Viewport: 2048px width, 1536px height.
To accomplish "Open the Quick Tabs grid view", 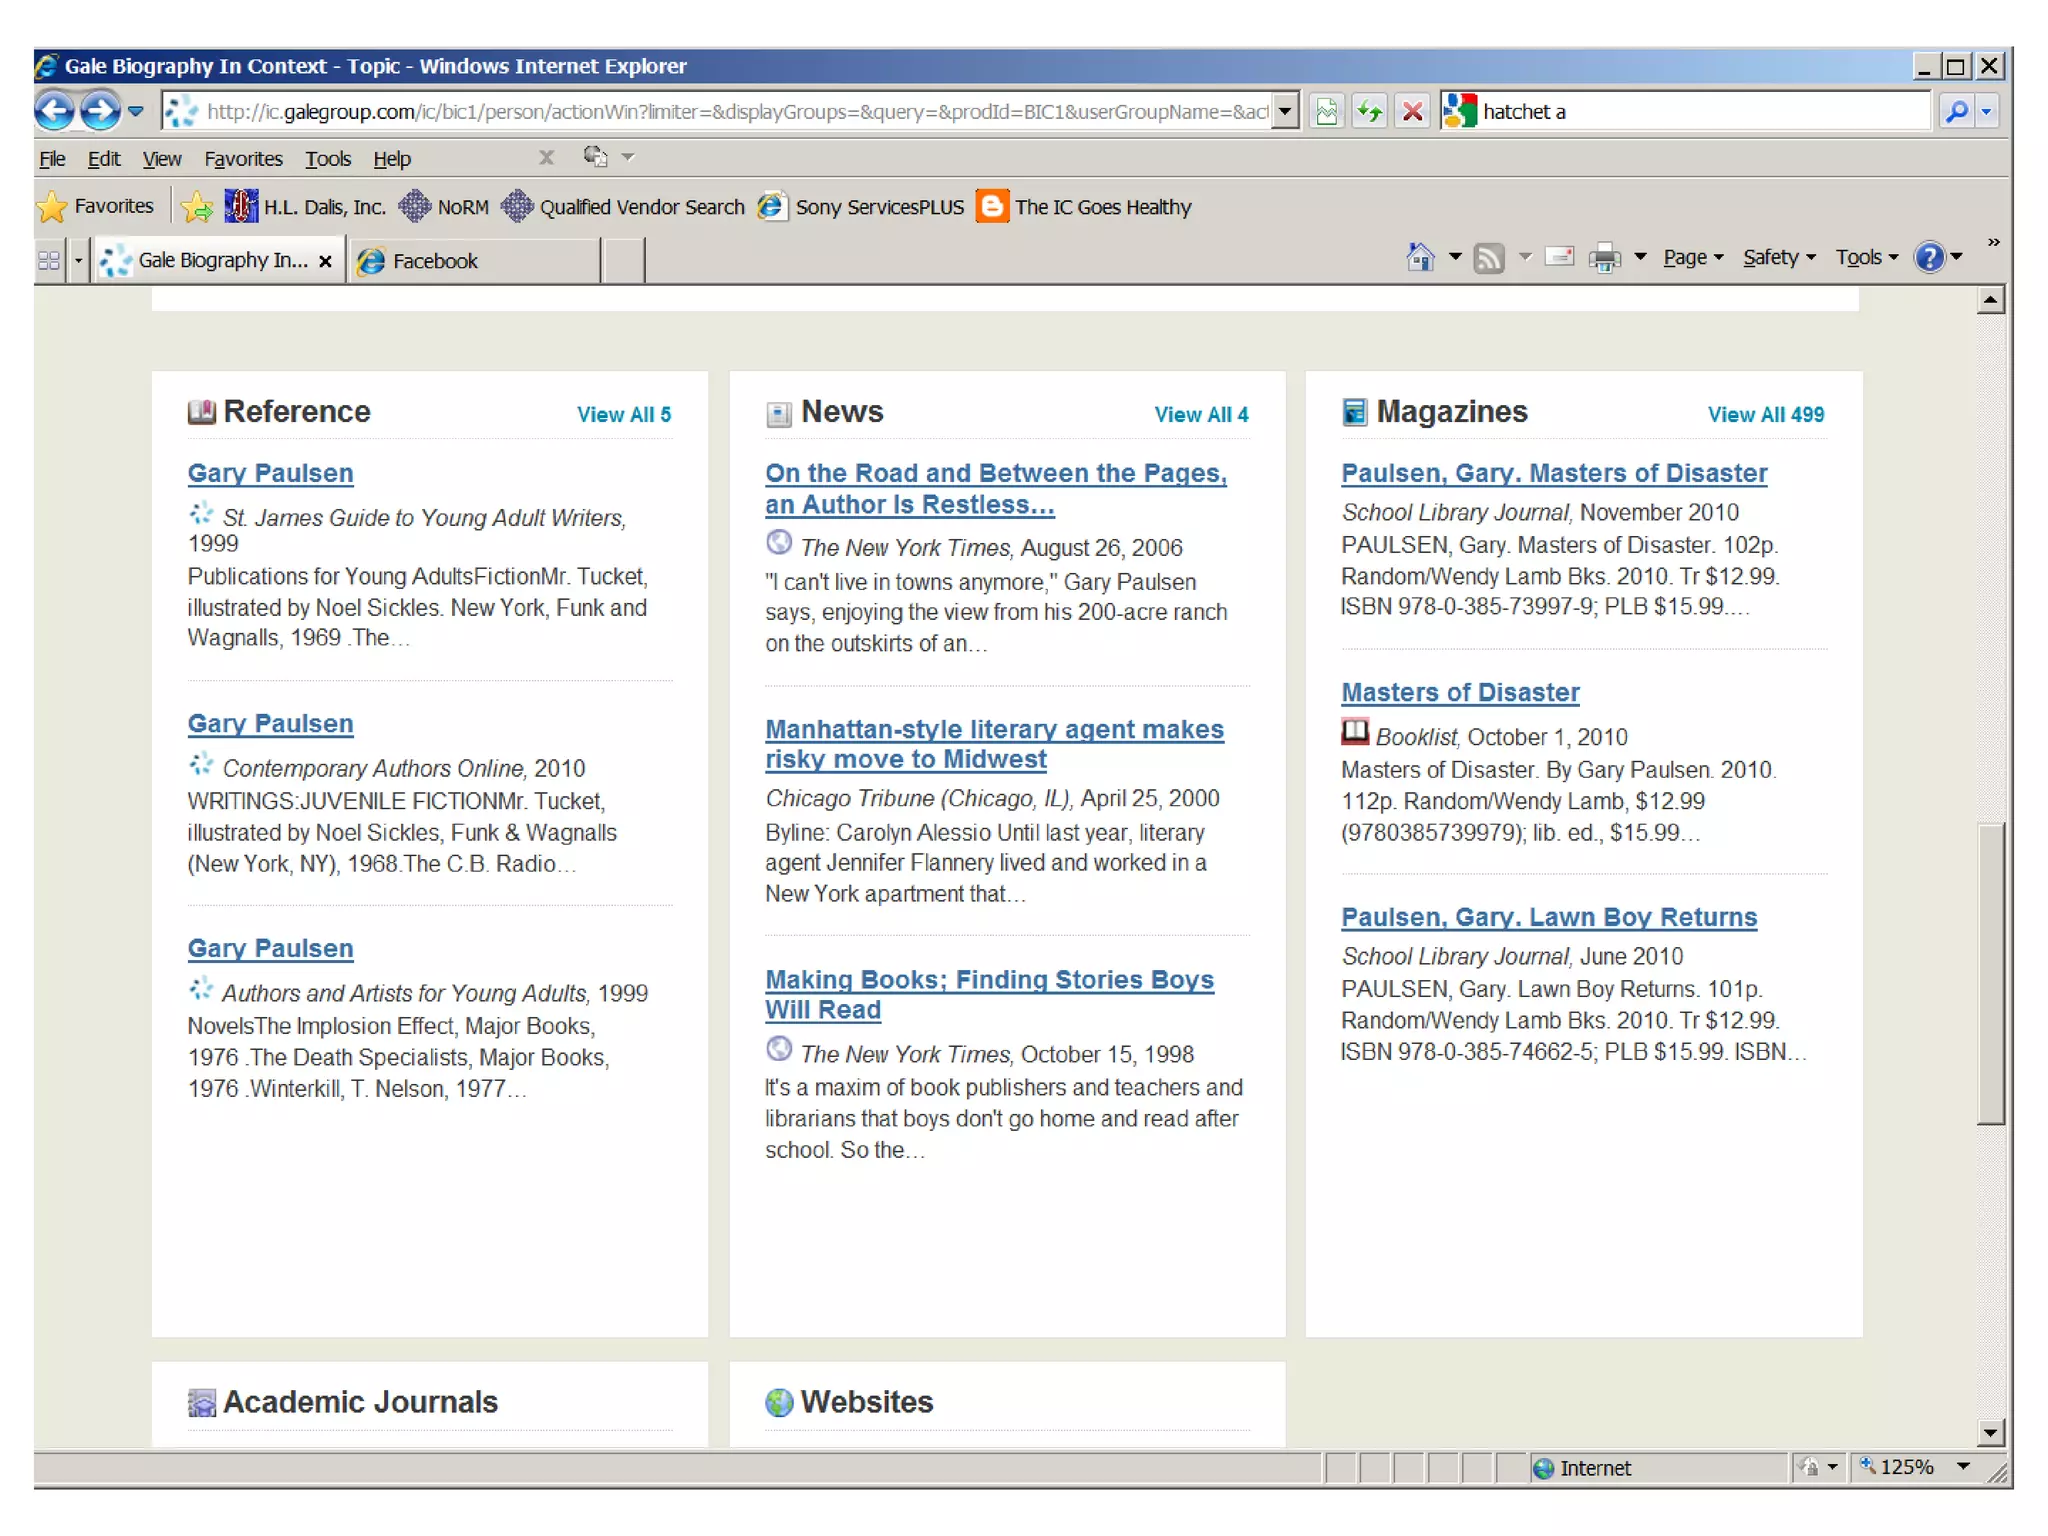I will [x=49, y=261].
